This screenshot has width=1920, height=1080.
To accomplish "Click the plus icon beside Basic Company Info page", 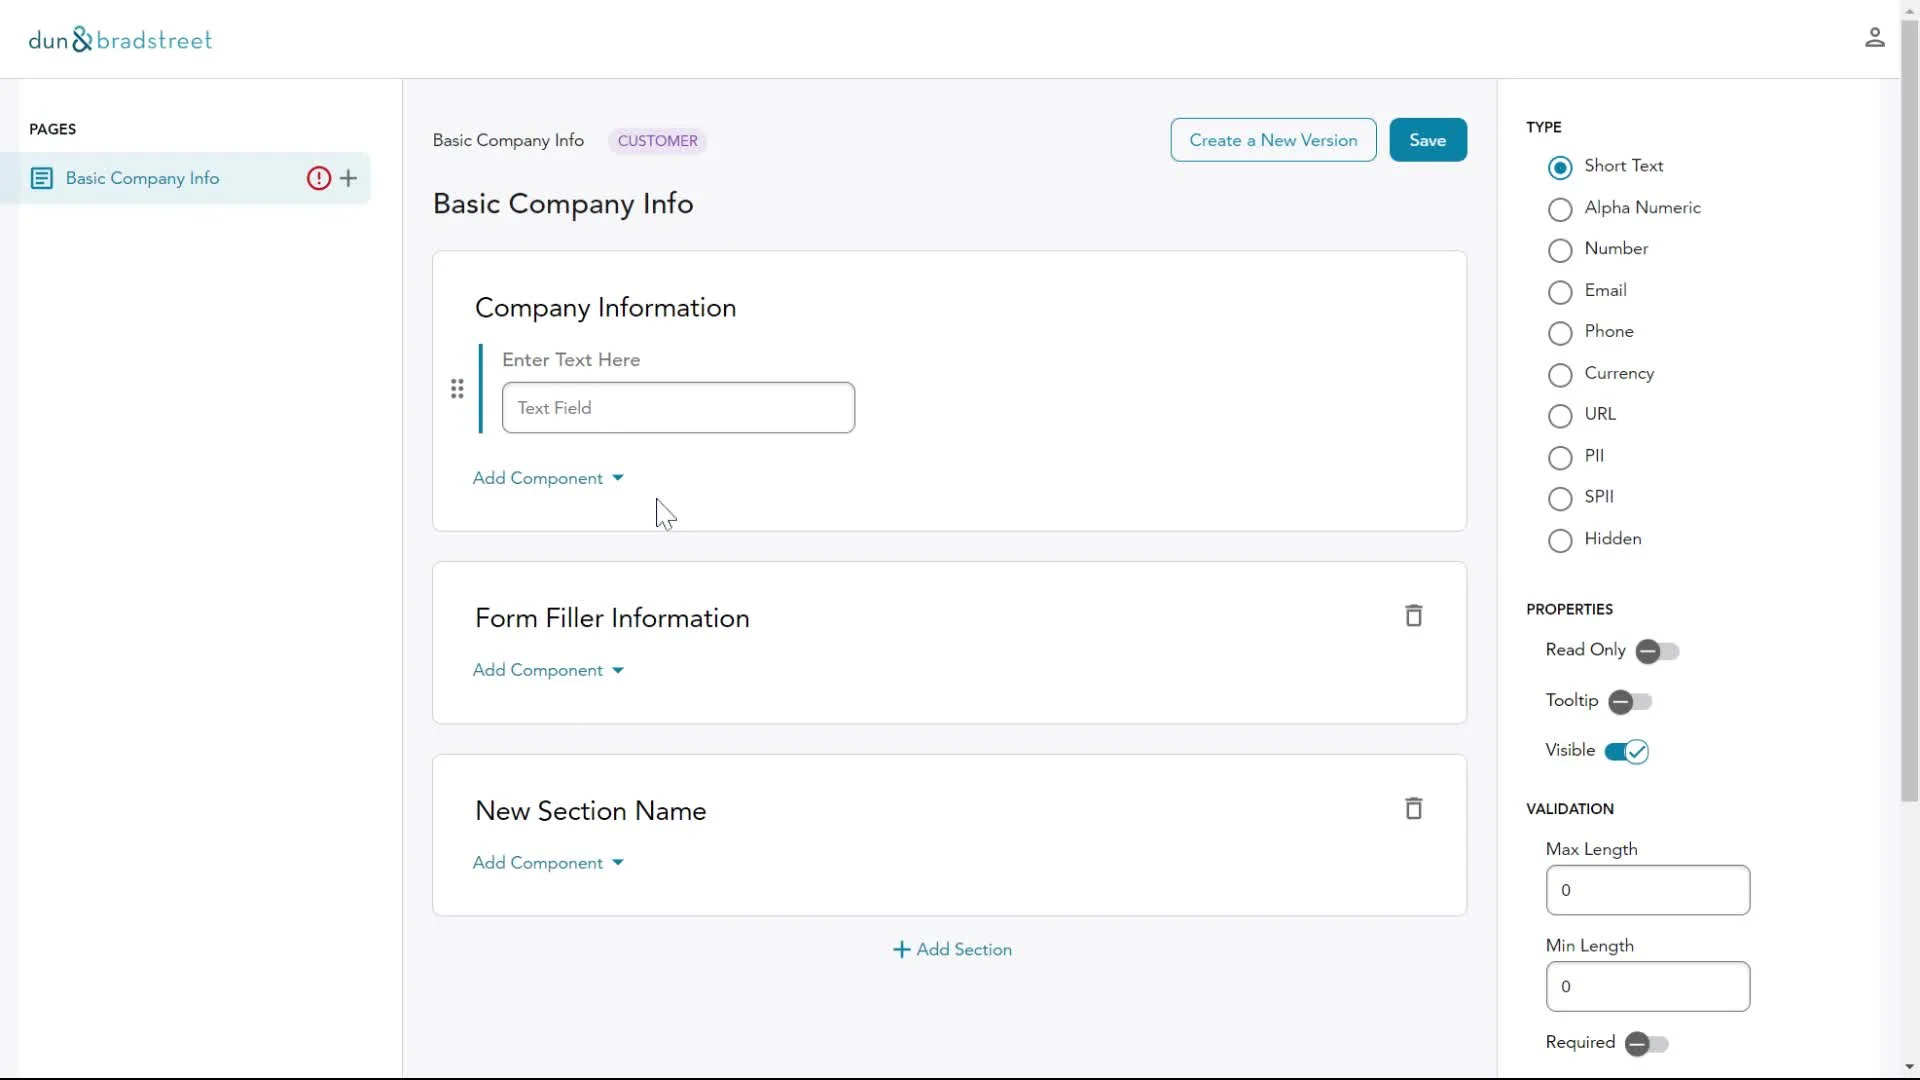I will tap(348, 178).
